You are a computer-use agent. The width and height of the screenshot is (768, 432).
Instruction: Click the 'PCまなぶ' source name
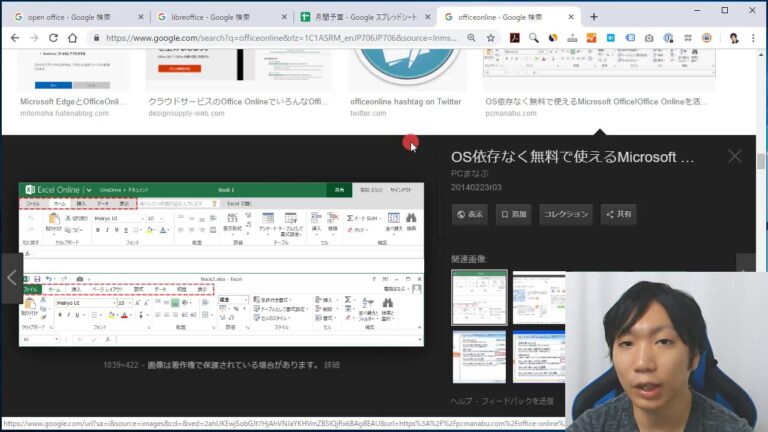coord(470,173)
